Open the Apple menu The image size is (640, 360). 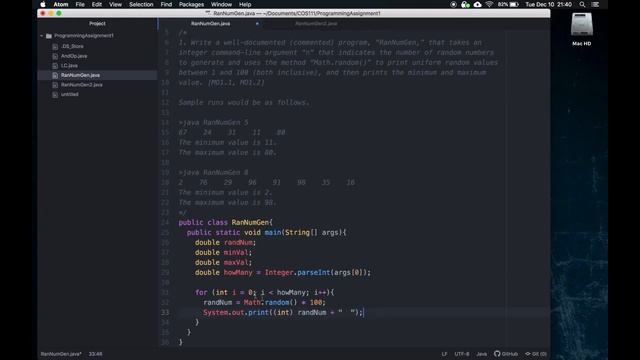(x=43, y=4)
